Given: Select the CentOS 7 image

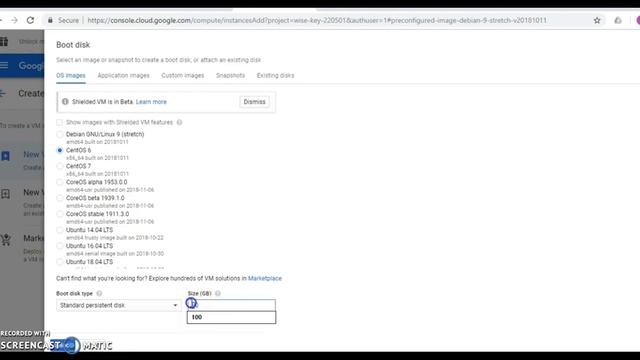Looking at the screenshot, I should pyautogui.click(x=60, y=166).
